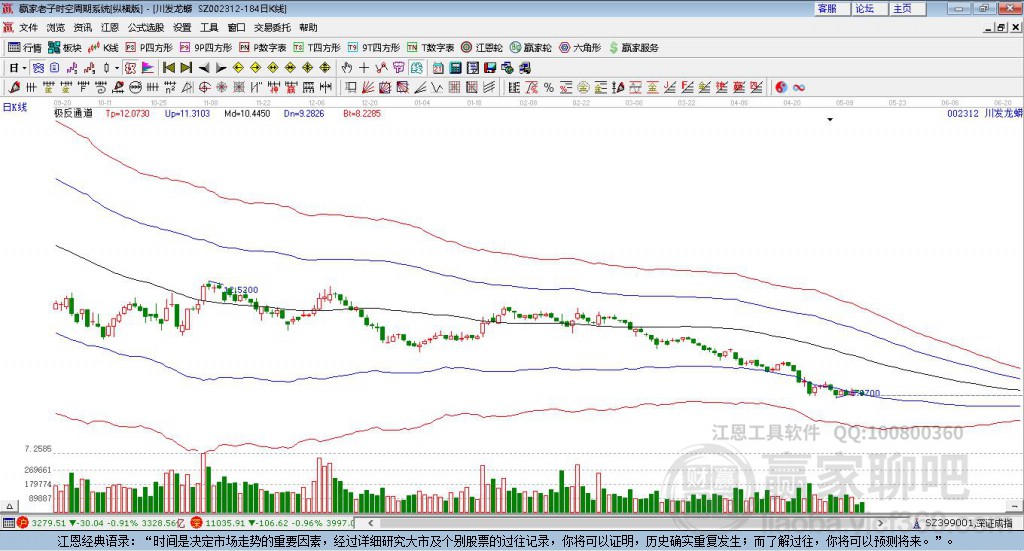The image size is (1024, 551).
Task: Click the Up=11.3103 indicator value
Action: tap(187, 114)
